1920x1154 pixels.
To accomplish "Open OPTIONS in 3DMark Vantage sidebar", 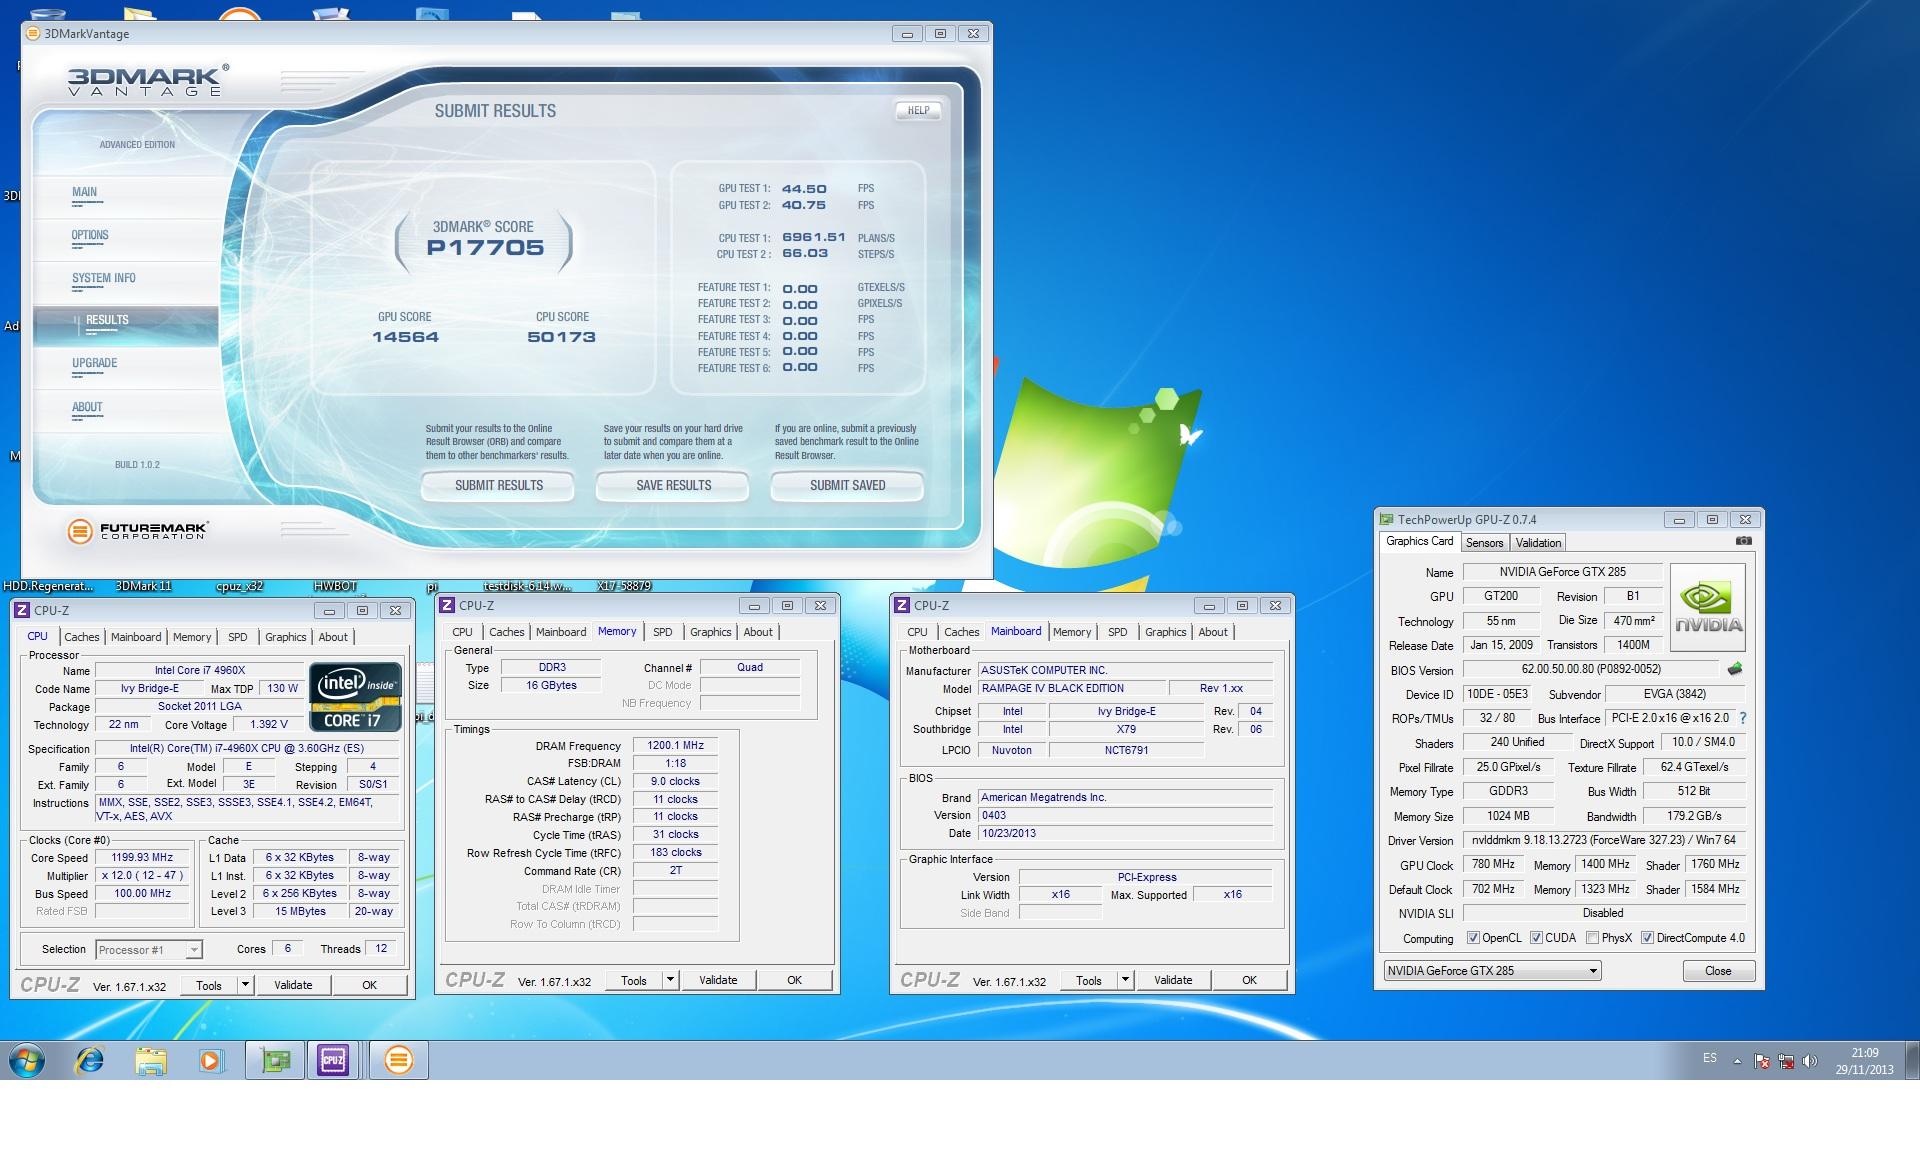I will click(90, 235).
